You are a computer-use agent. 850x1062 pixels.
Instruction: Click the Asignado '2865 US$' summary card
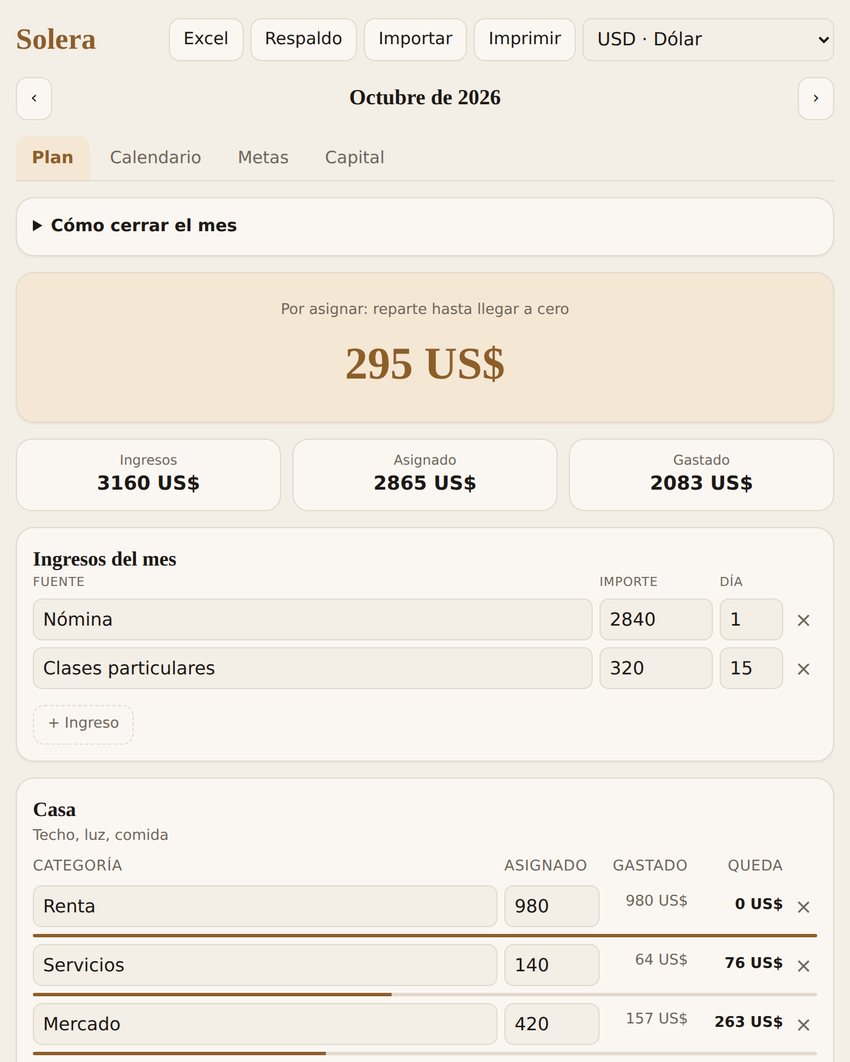click(x=425, y=475)
